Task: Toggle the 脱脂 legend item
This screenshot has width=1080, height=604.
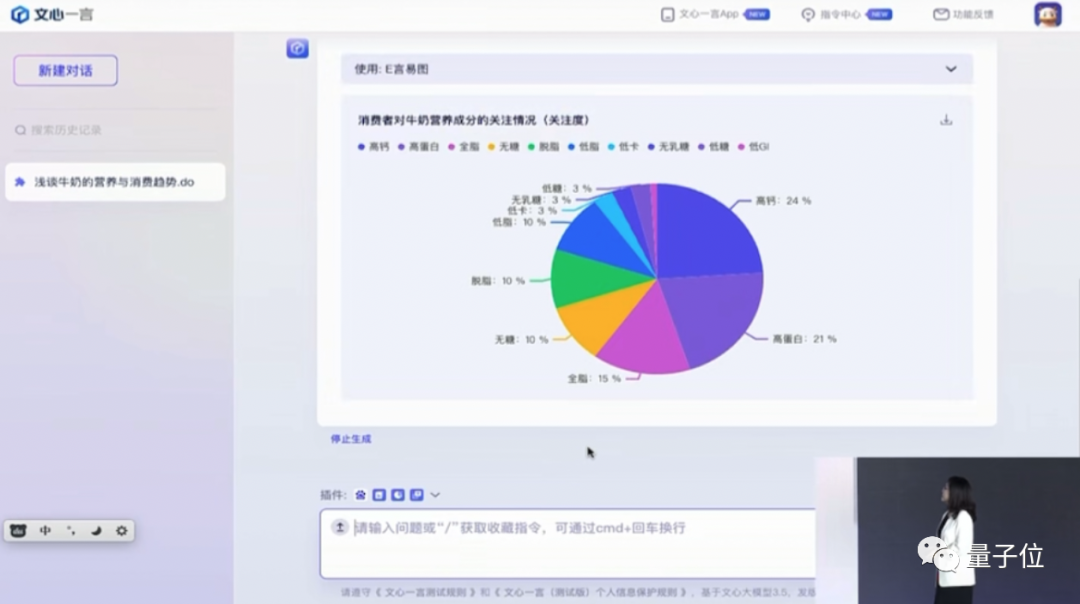Action: click(x=543, y=147)
